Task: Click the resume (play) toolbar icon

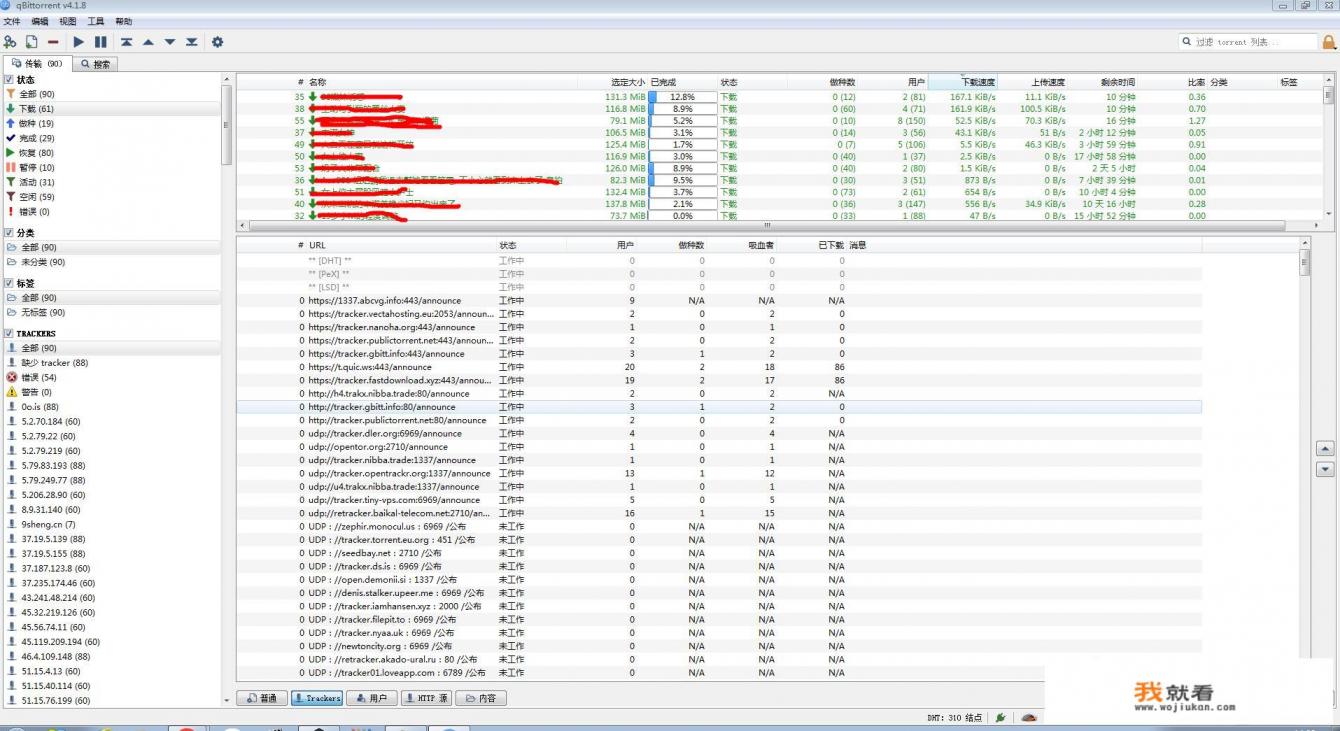Action: coord(78,42)
